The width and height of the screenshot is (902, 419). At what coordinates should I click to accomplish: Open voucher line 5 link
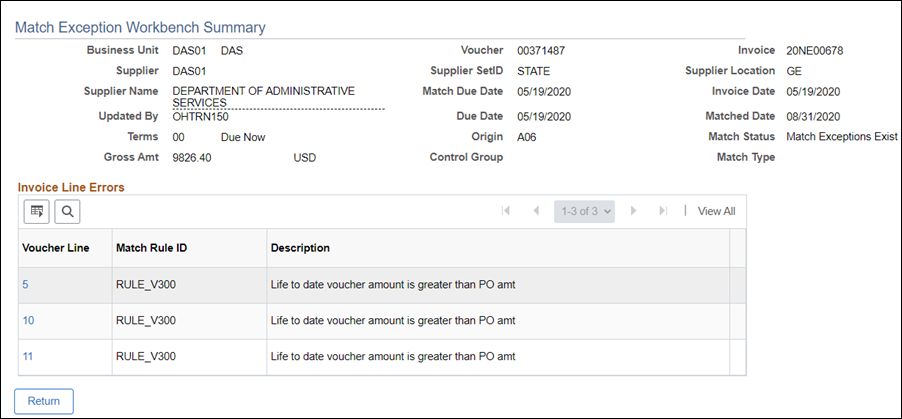[x=25, y=284]
